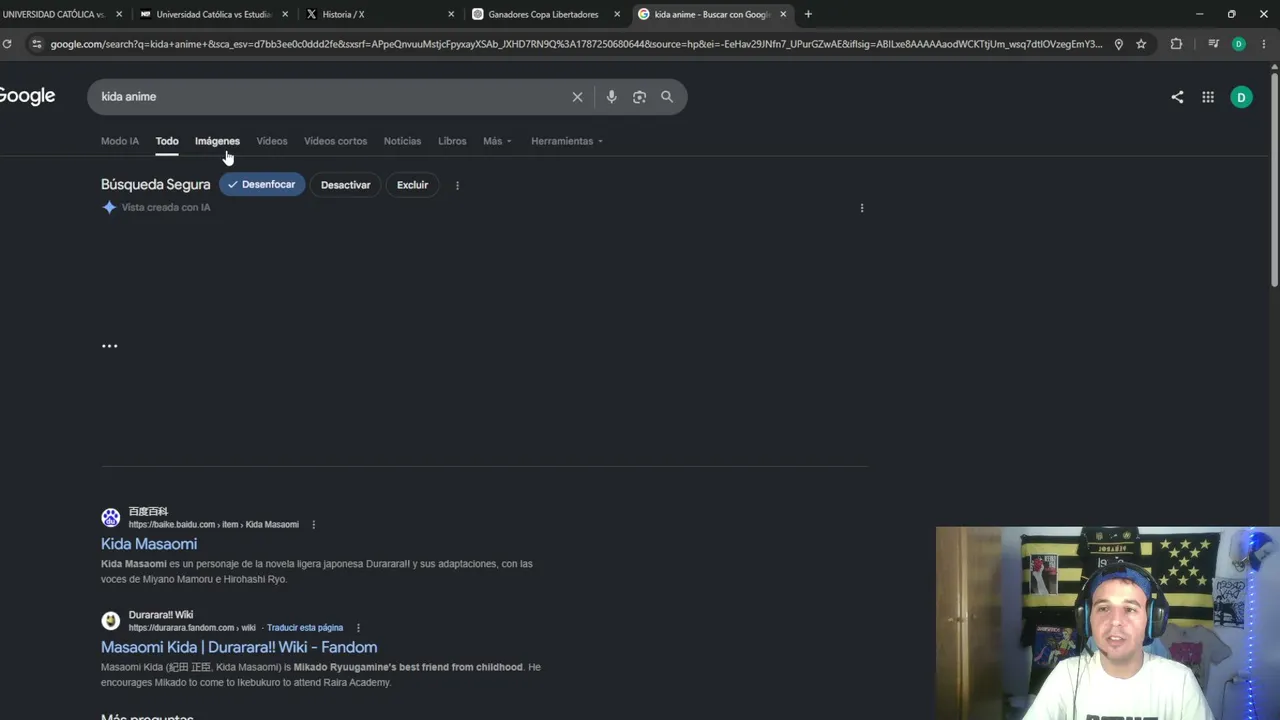Image resolution: width=1280 pixels, height=720 pixels.
Task: Click the scrollbar up arrow
Action: (1274, 66)
